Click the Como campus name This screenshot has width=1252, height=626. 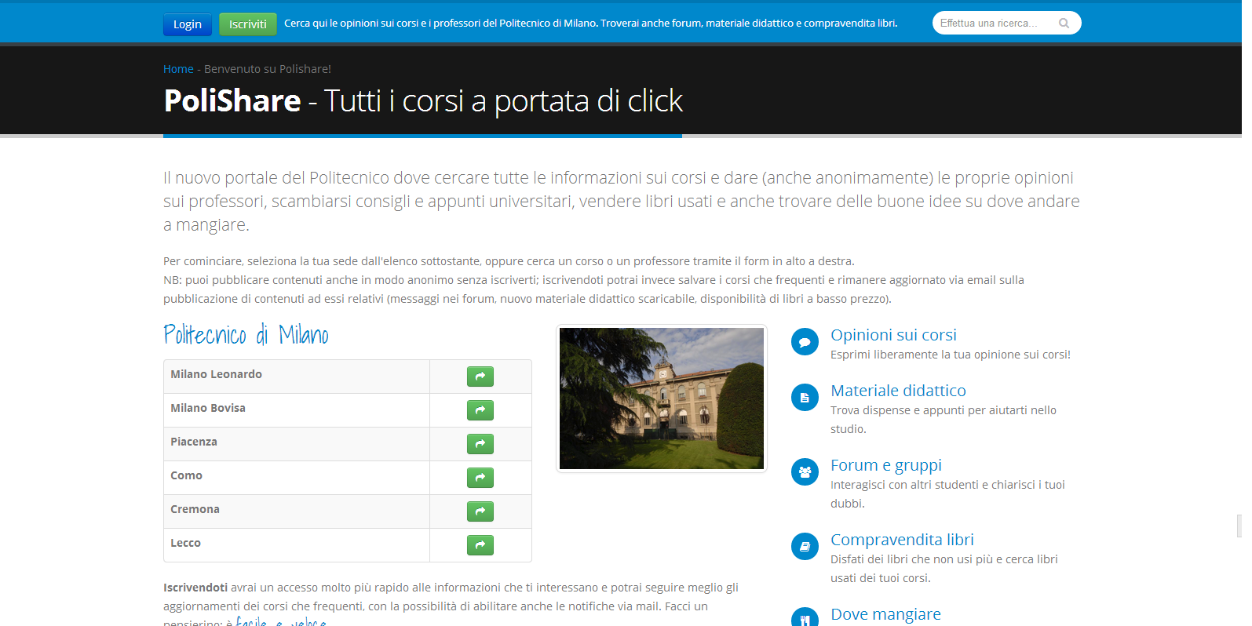pos(186,475)
